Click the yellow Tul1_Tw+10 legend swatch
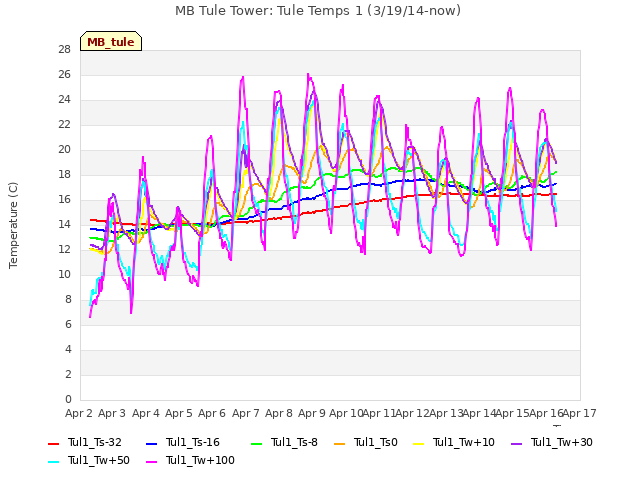Viewport: 640px width, 480px height. click(419, 443)
